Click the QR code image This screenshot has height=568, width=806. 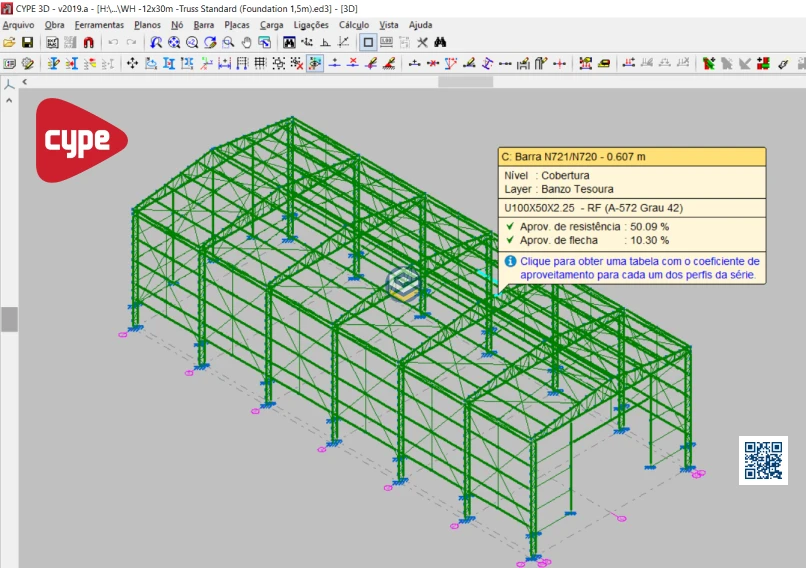pyautogui.click(x=763, y=460)
